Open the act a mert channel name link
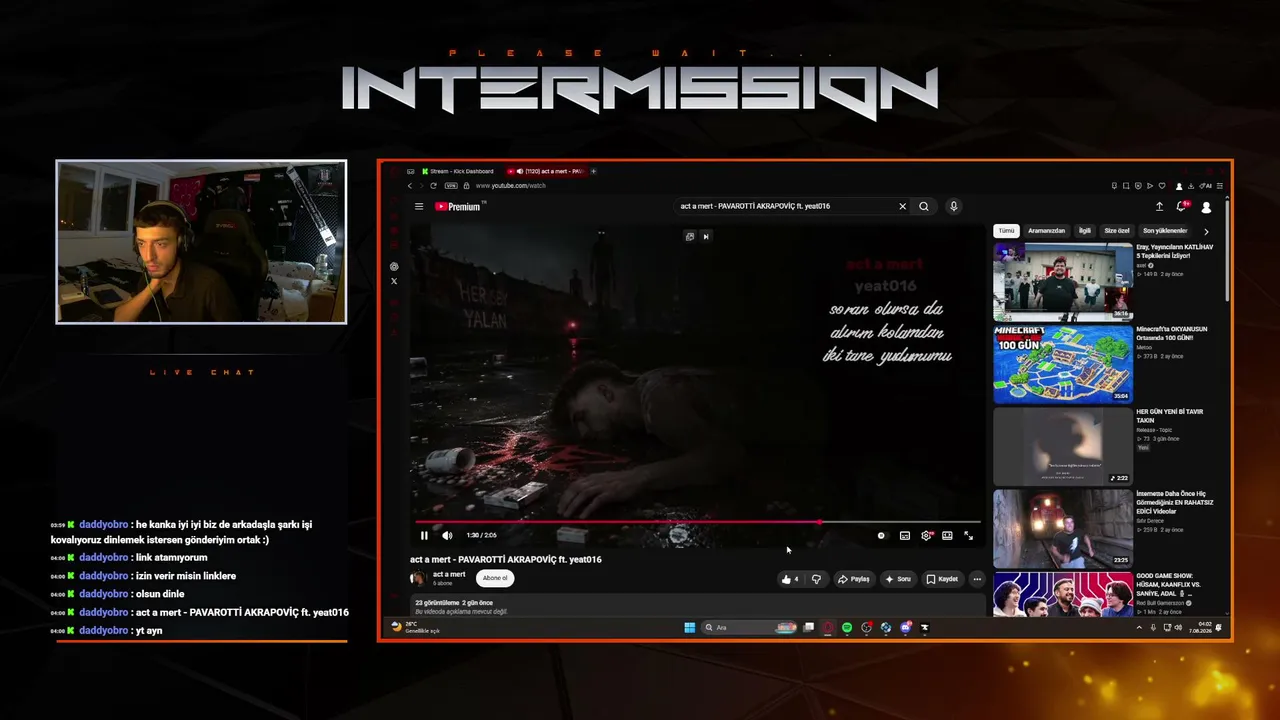Image resolution: width=1280 pixels, height=720 pixels. point(449,575)
